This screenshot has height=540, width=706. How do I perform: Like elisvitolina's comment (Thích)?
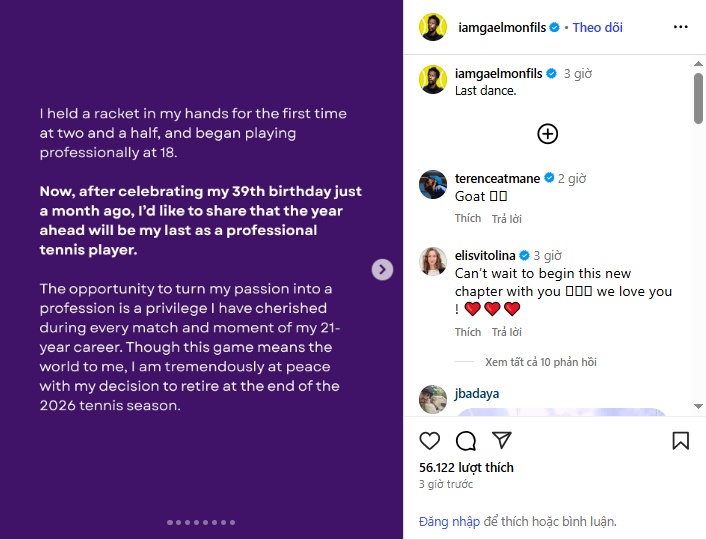tap(467, 332)
